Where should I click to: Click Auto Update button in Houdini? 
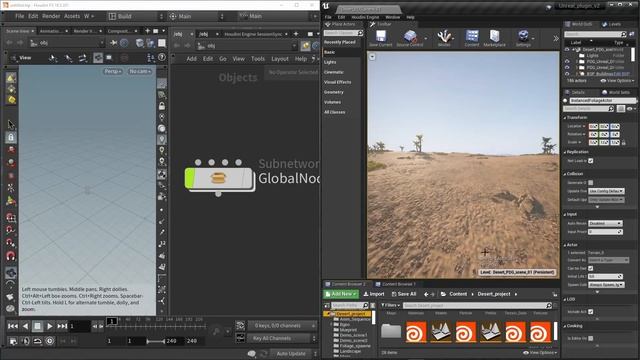pos(291,353)
